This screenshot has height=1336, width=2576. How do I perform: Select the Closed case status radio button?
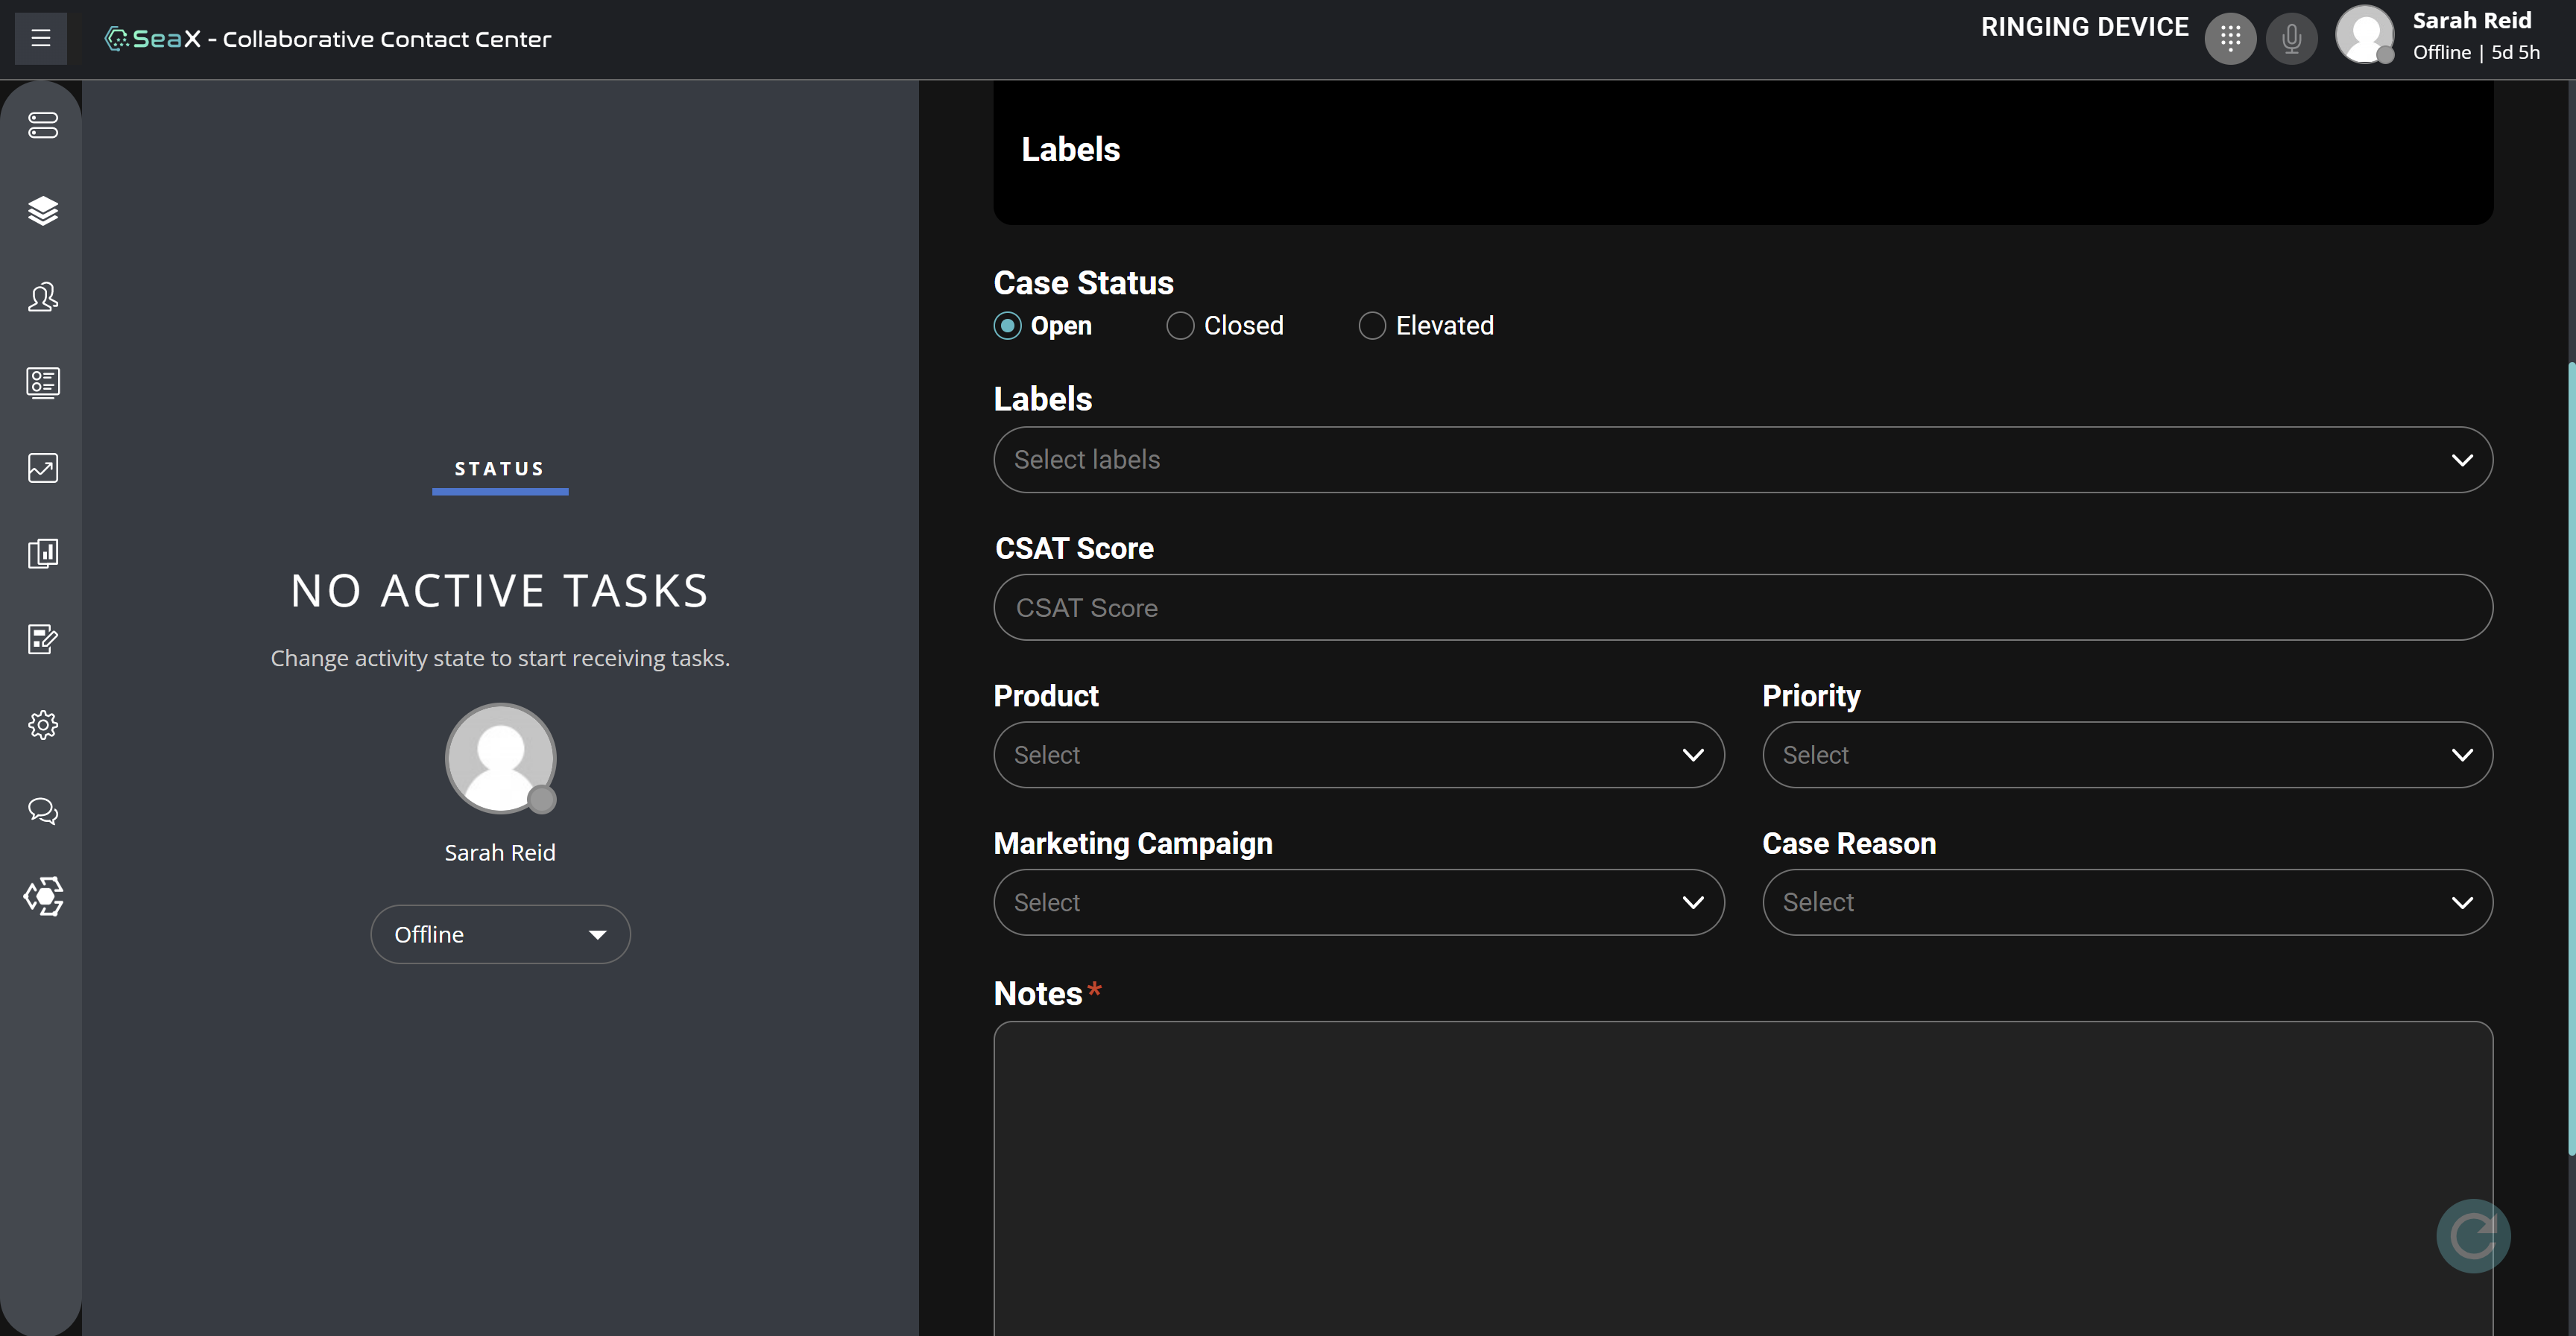[1179, 325]
